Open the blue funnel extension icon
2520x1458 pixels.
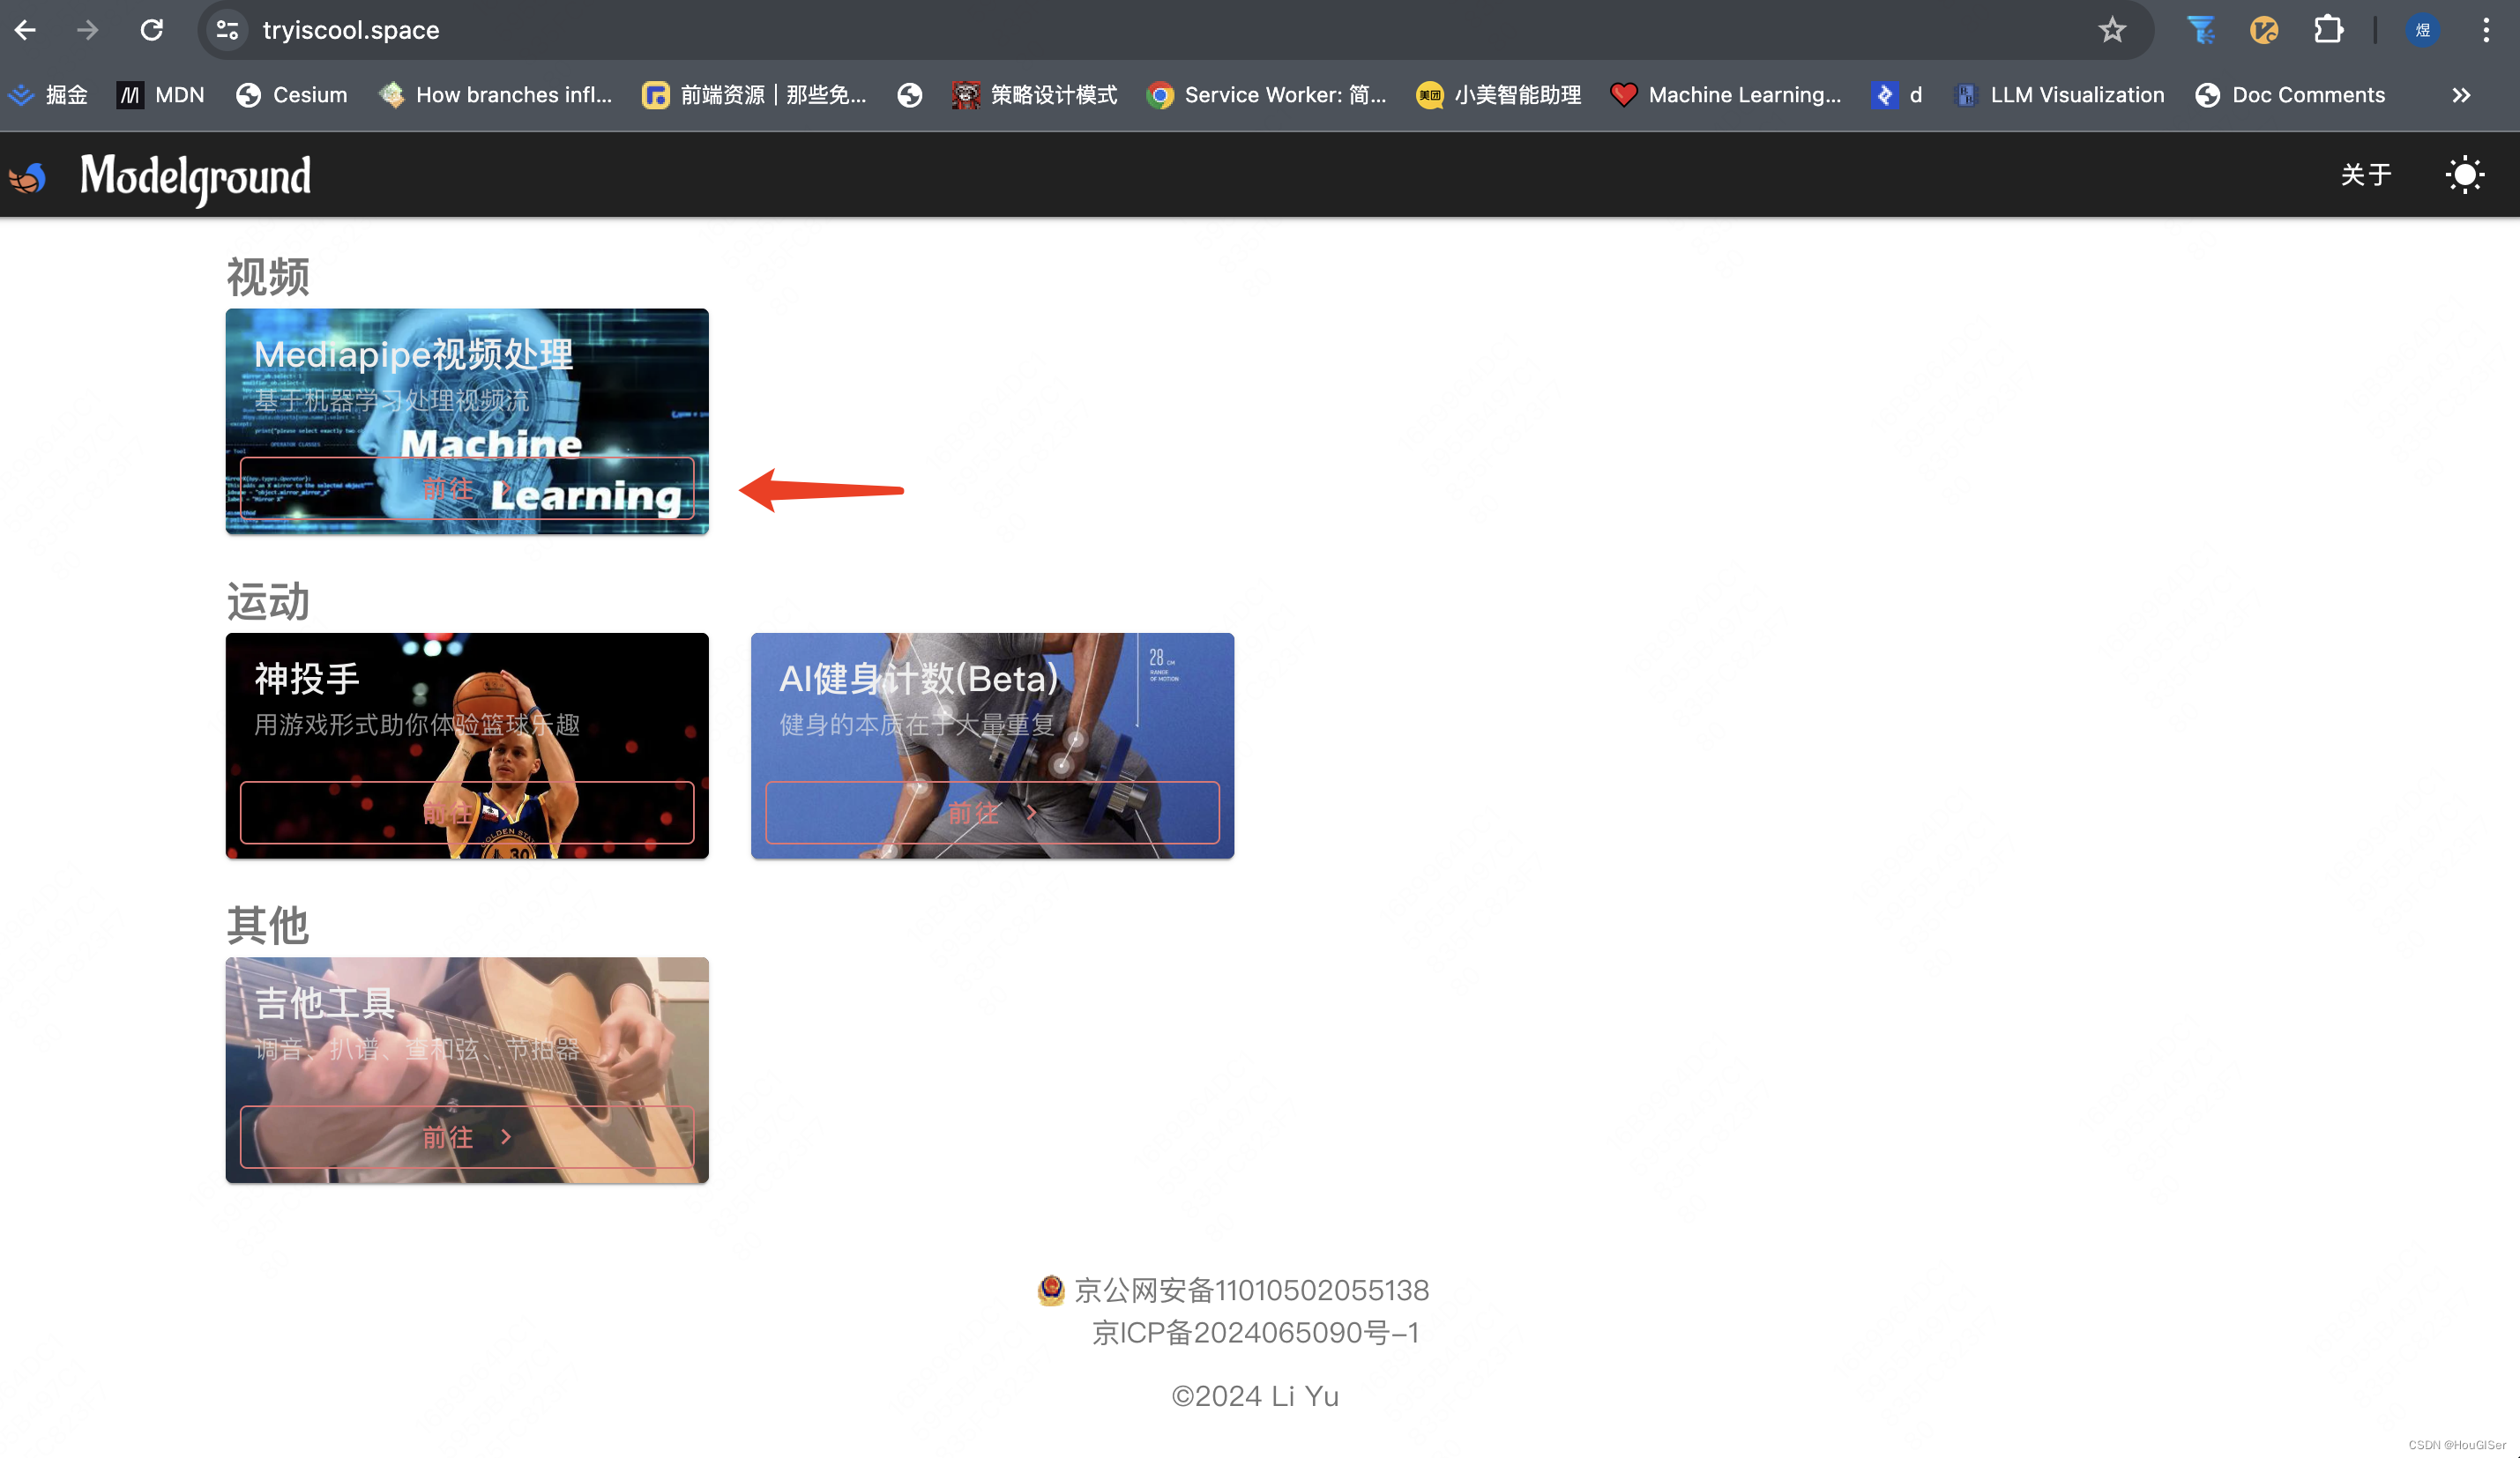2201,30
